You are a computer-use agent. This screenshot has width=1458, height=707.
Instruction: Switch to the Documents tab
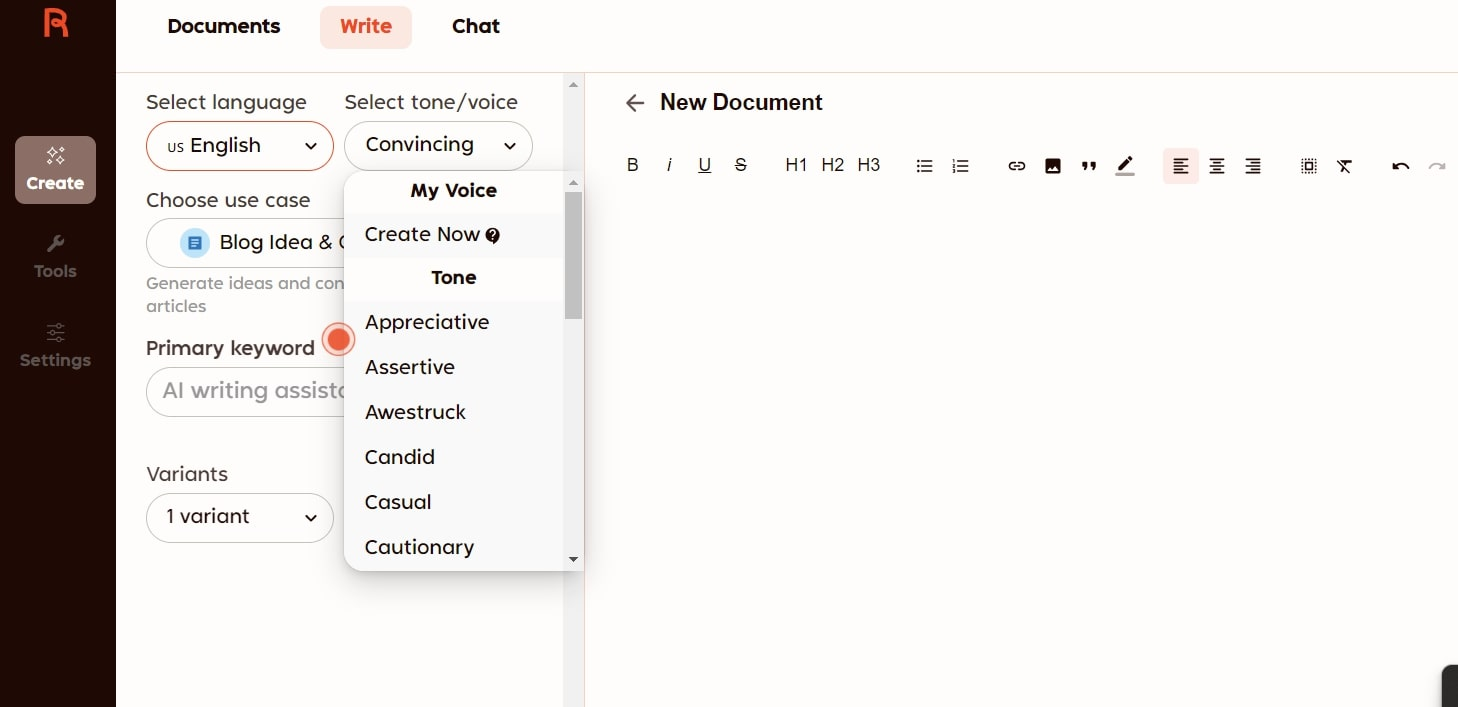point(224,27)
